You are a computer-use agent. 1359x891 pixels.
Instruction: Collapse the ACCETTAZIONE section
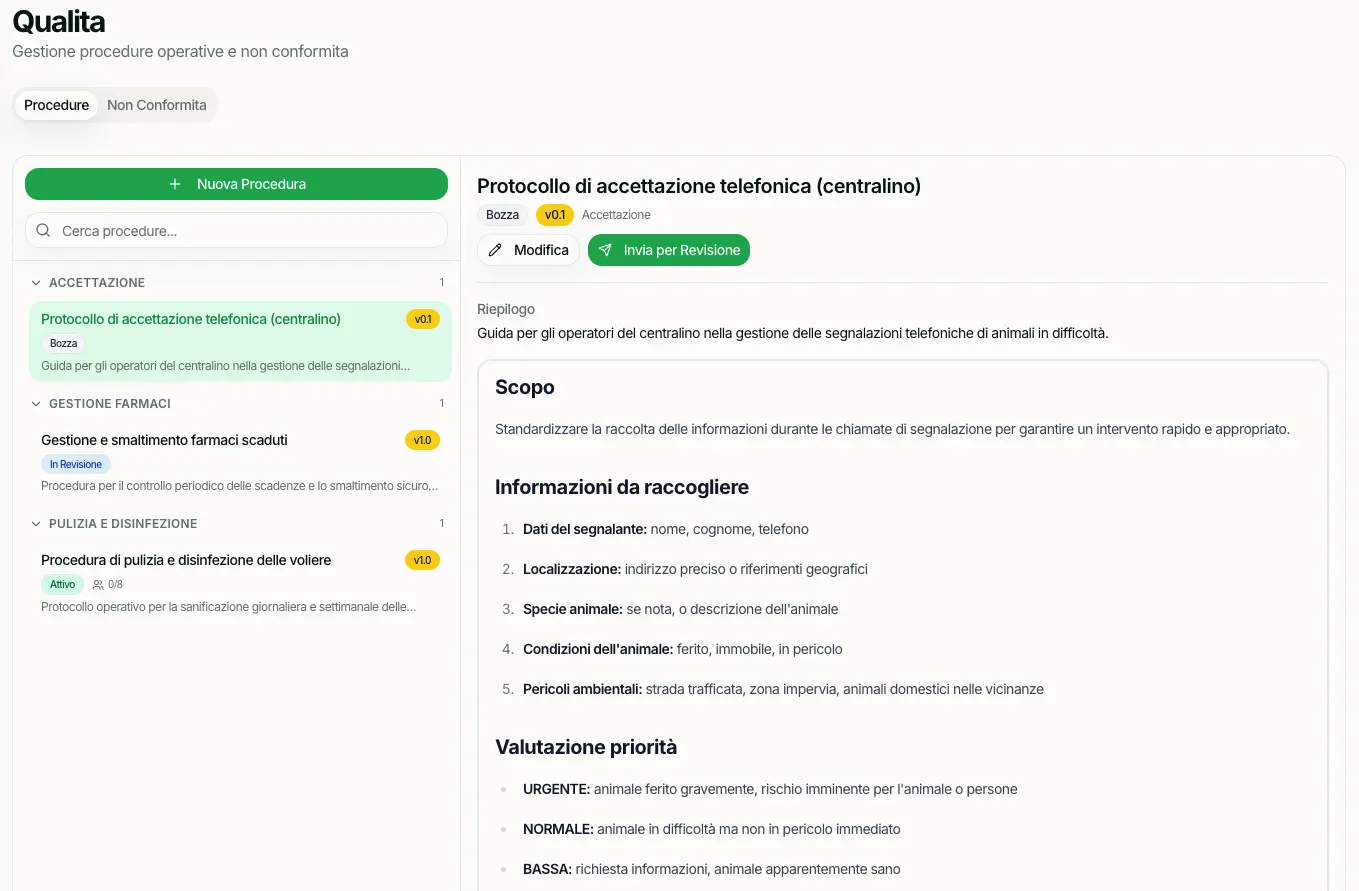click(36, 283)
